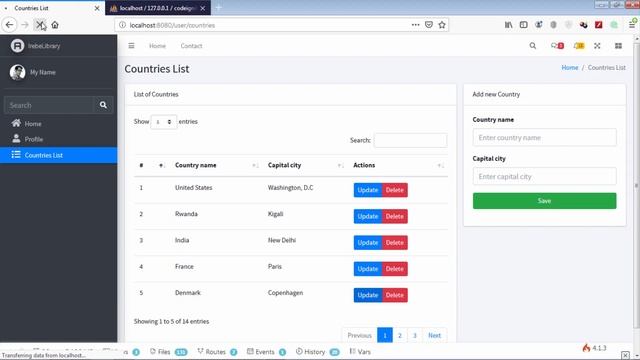Save the new country form
Screen dimensions: 640x360
544,201
